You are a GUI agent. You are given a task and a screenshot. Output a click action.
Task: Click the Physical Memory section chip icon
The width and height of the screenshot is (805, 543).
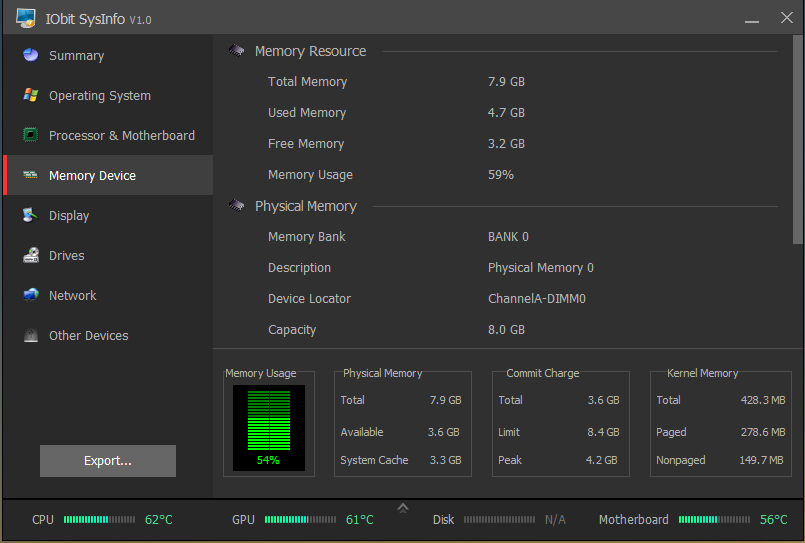click(x=237, y=205)
